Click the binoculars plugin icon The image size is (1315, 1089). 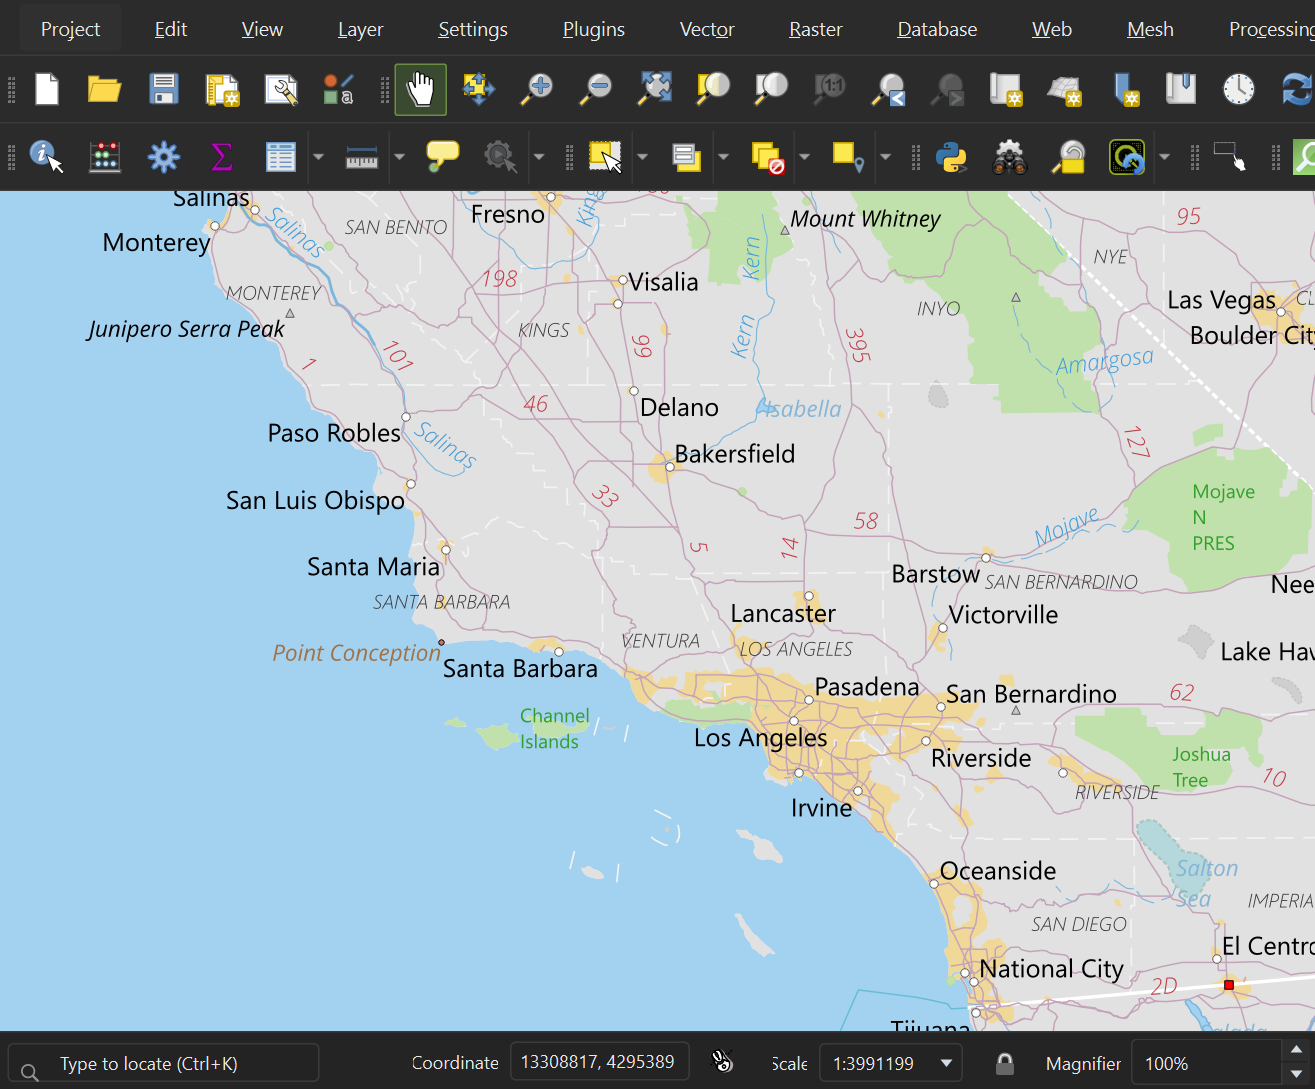pos(1010,157)
